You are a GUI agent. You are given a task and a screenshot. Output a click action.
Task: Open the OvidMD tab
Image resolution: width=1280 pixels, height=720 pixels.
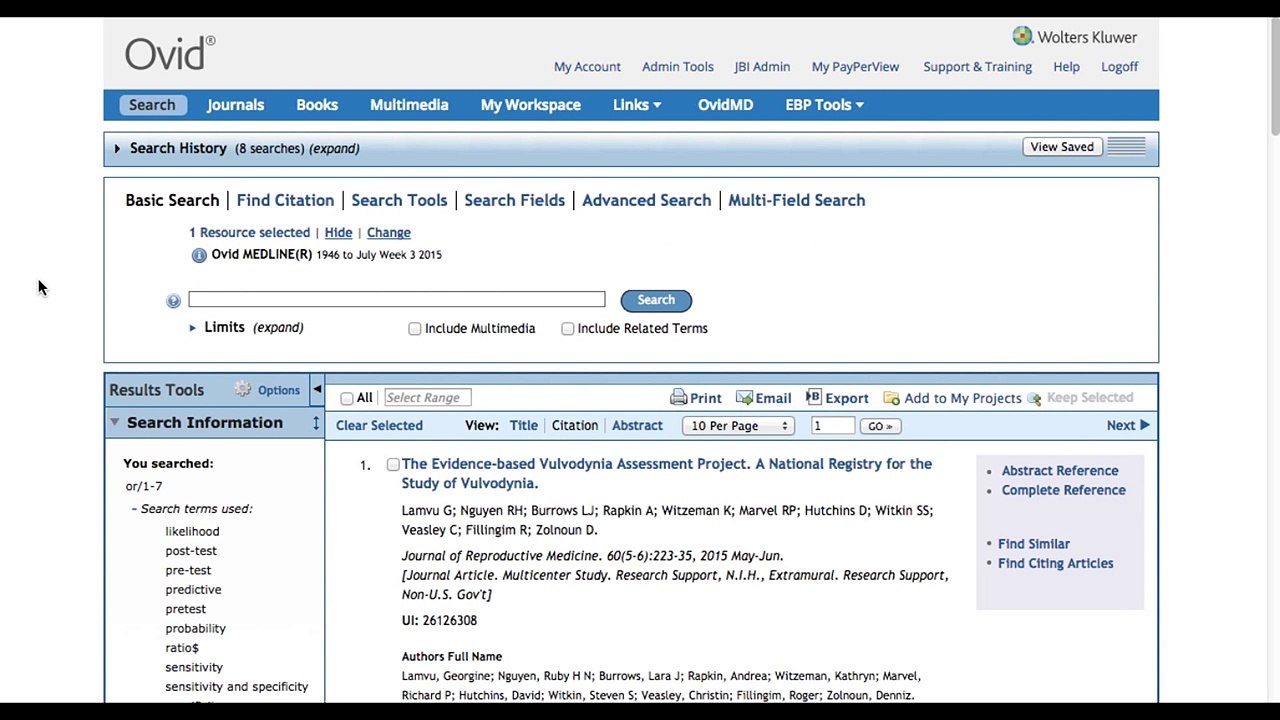725,105
